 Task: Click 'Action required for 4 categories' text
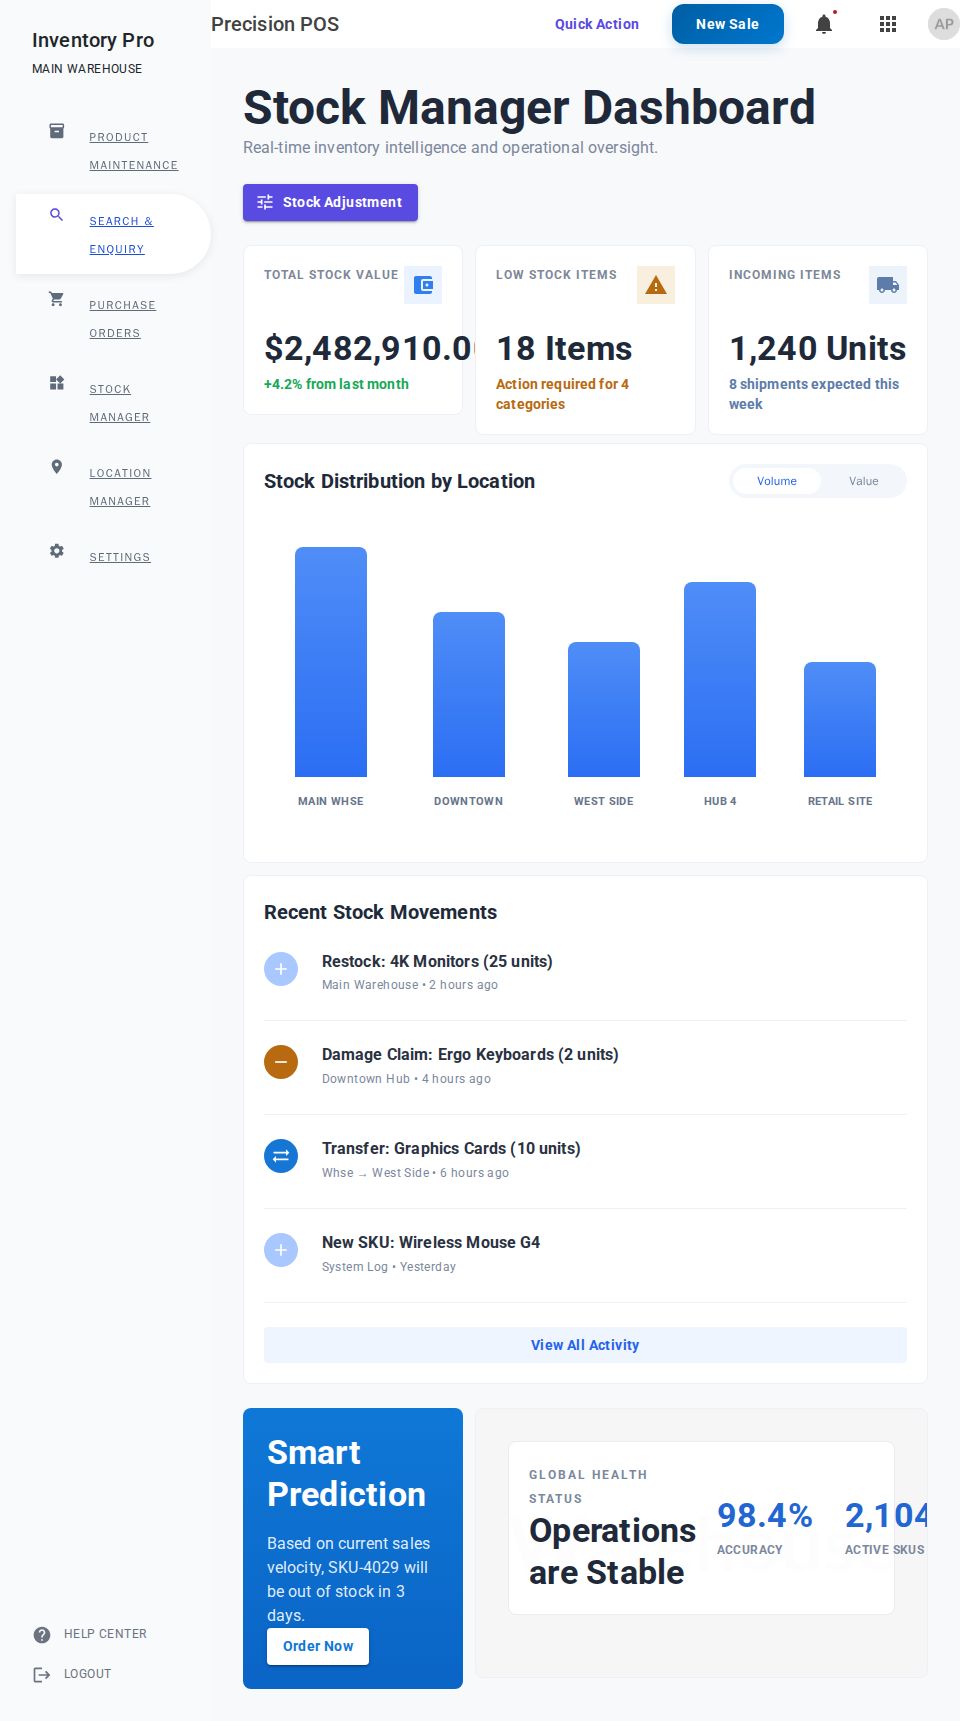pyautogui.click(x=562, y=394)
